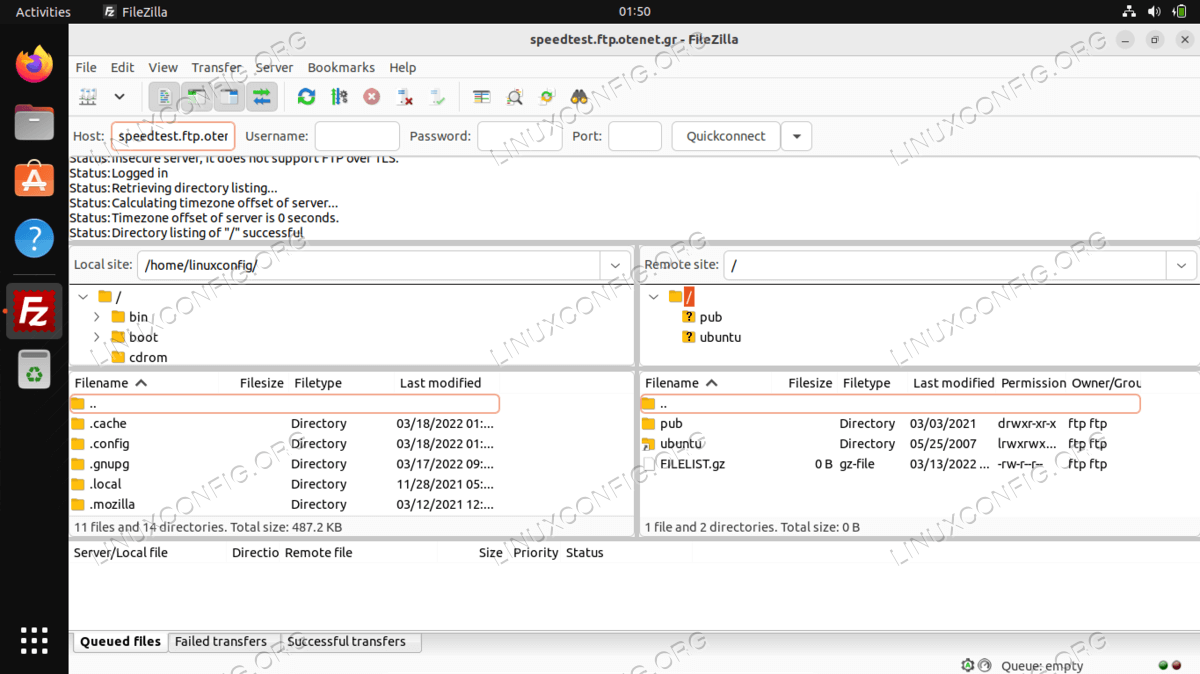Expand the boot folder in local tree
Screen dimensions: 1200x674
(97, 337)
